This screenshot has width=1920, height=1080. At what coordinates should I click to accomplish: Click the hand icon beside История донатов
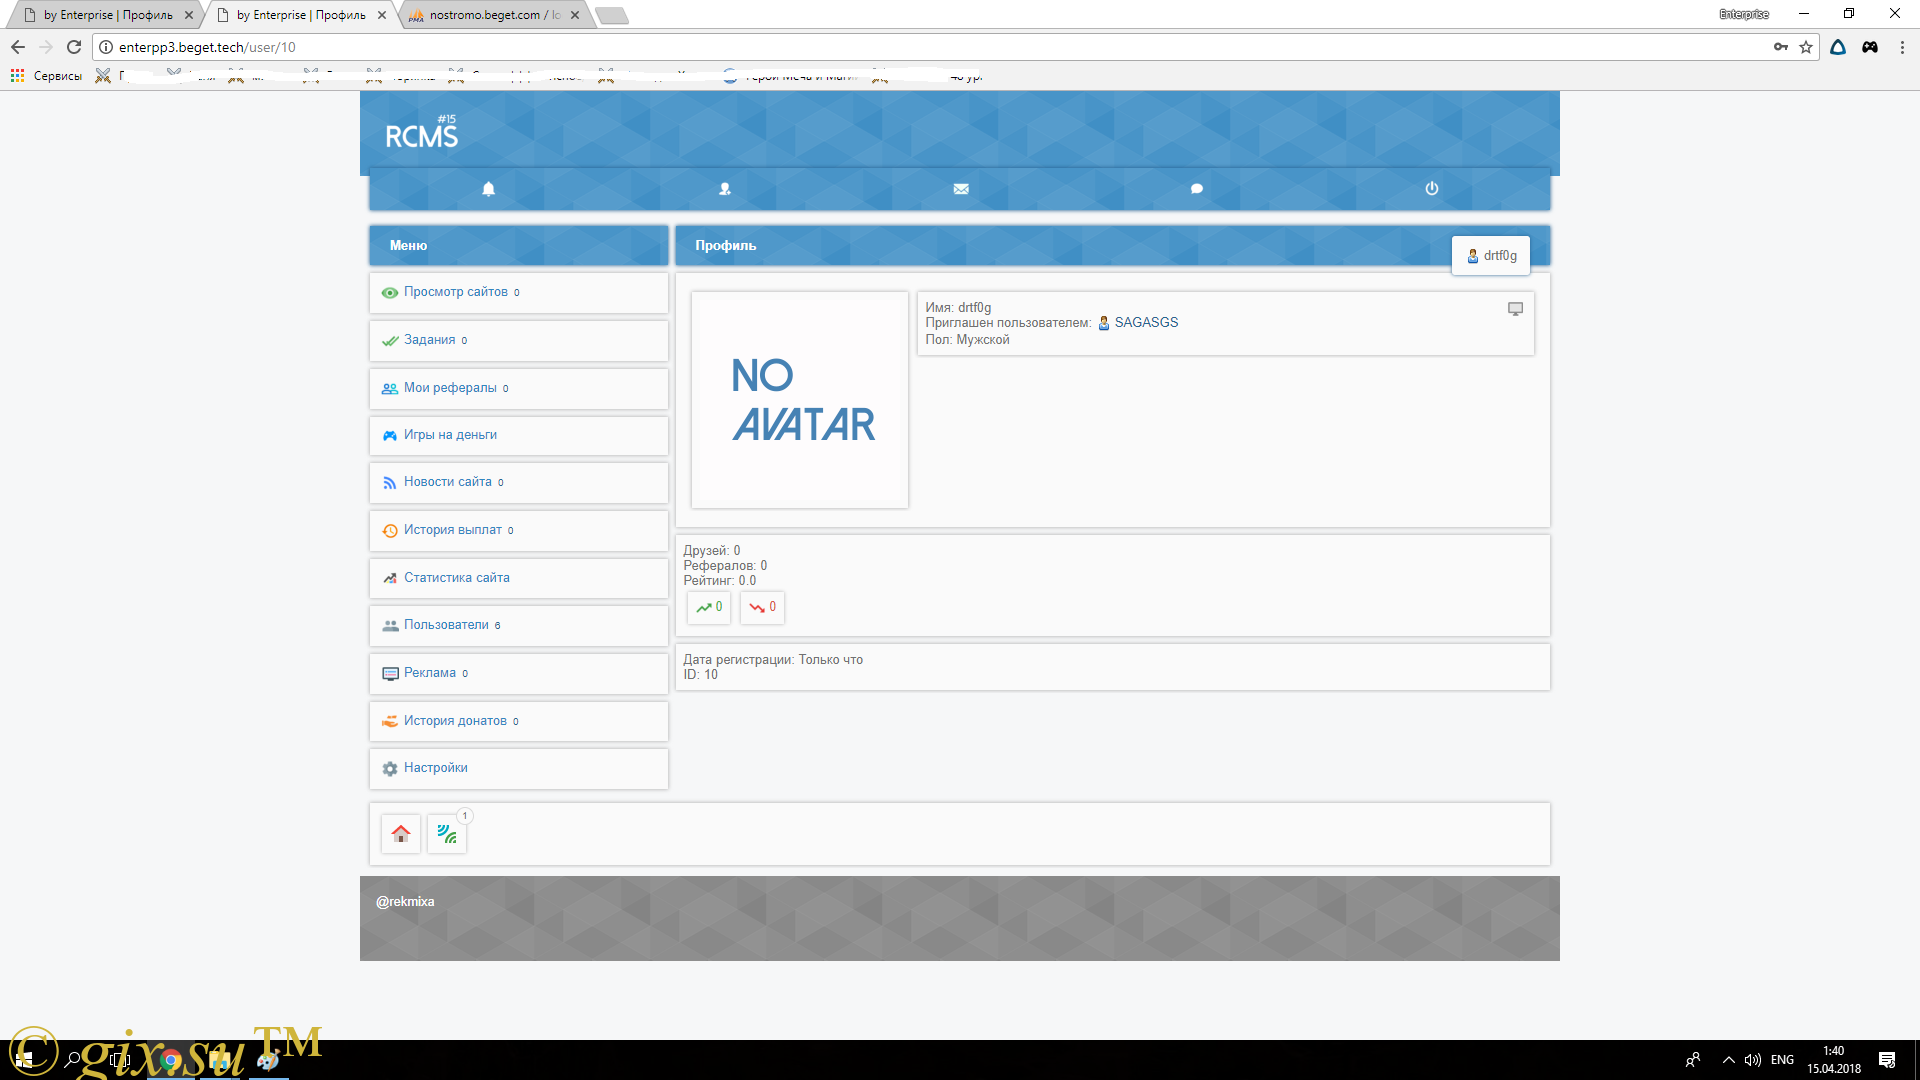coord(390,721)
